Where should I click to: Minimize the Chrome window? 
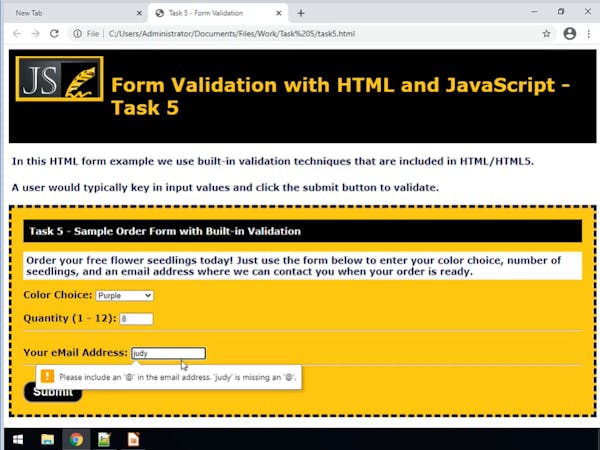[535, 12]
